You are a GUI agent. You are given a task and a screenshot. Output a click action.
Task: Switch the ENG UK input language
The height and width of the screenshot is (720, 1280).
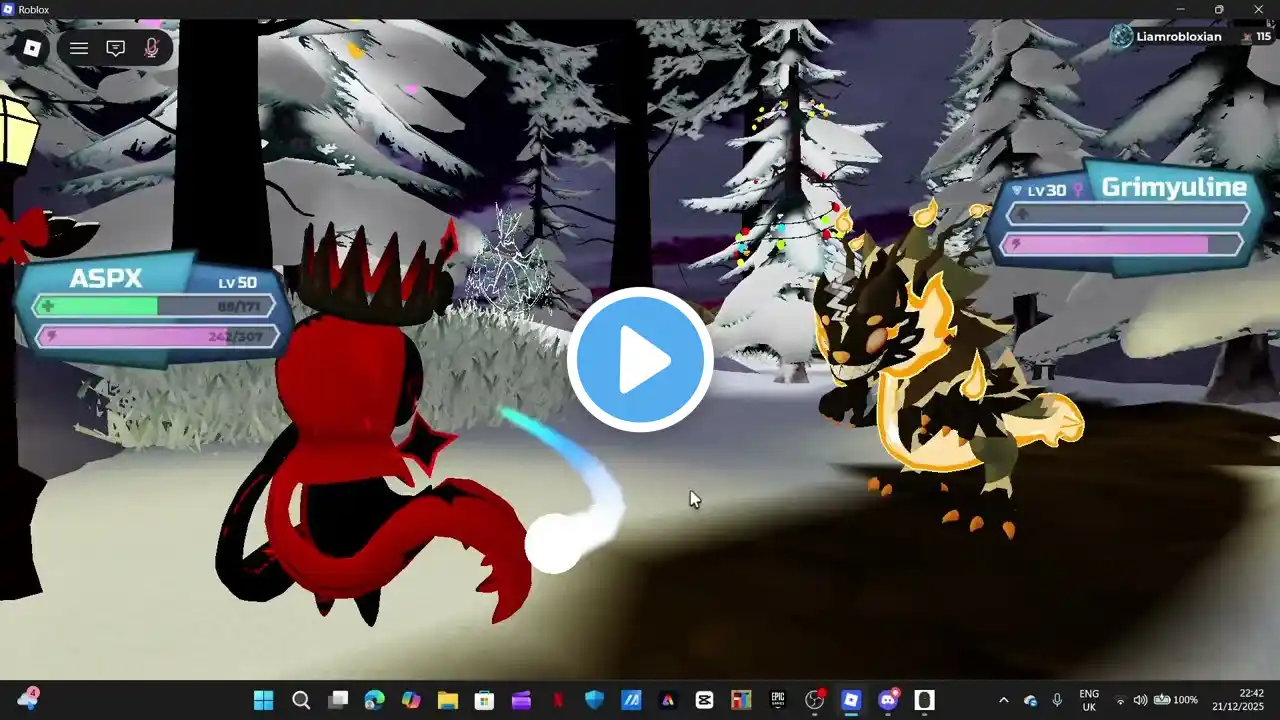(x=1089, y=700)
